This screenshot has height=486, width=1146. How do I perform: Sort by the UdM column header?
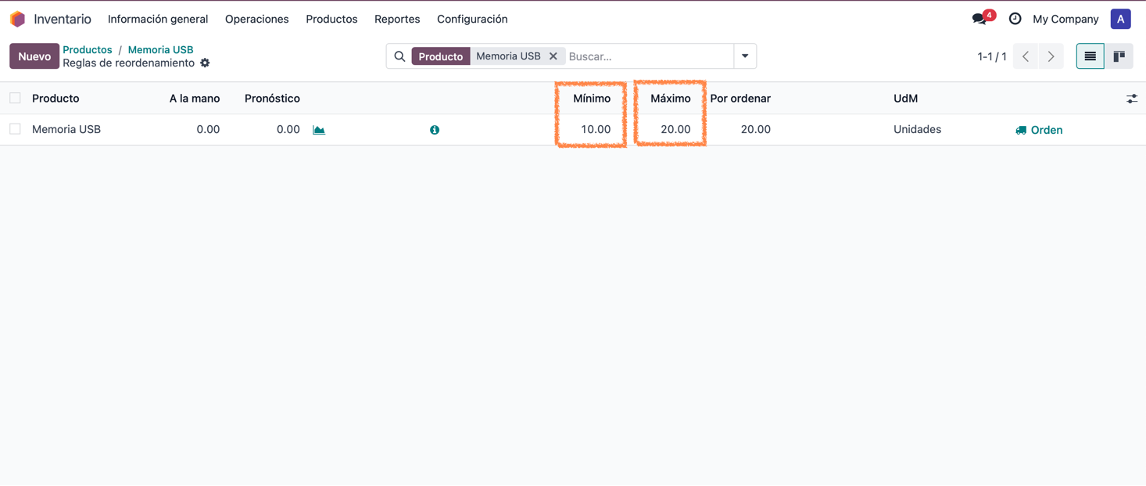coord(906,99)
